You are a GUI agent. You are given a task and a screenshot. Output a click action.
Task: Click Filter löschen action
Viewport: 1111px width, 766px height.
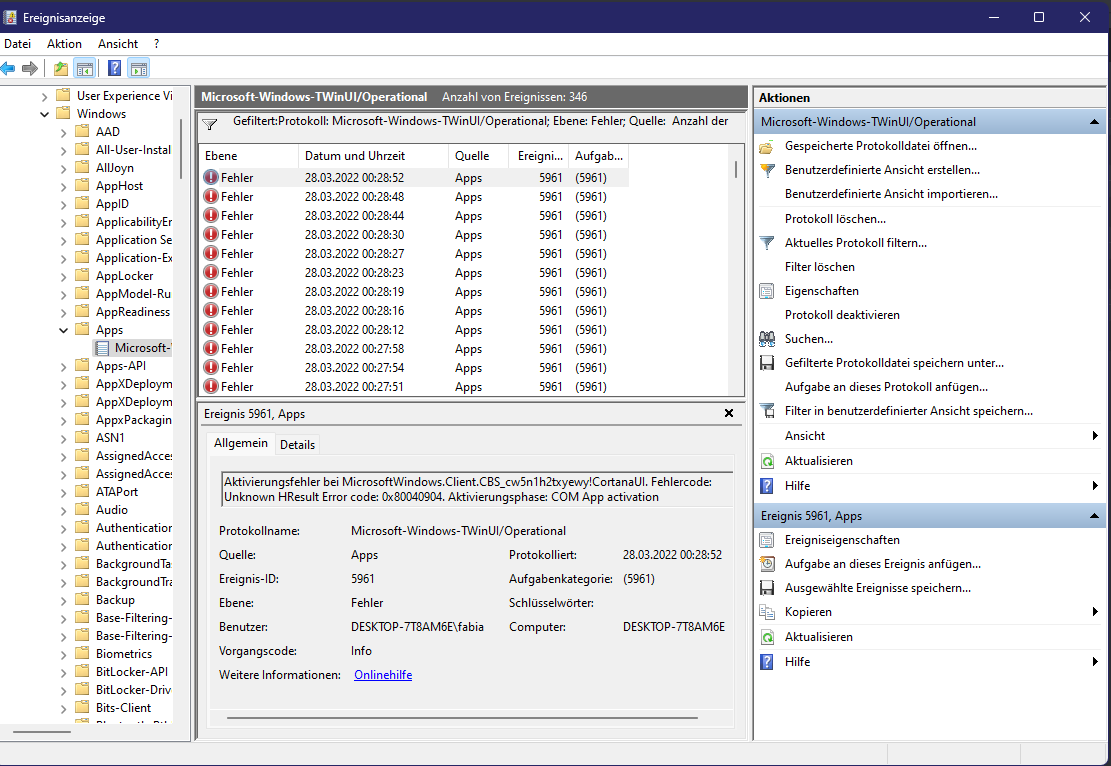point(820,267)
